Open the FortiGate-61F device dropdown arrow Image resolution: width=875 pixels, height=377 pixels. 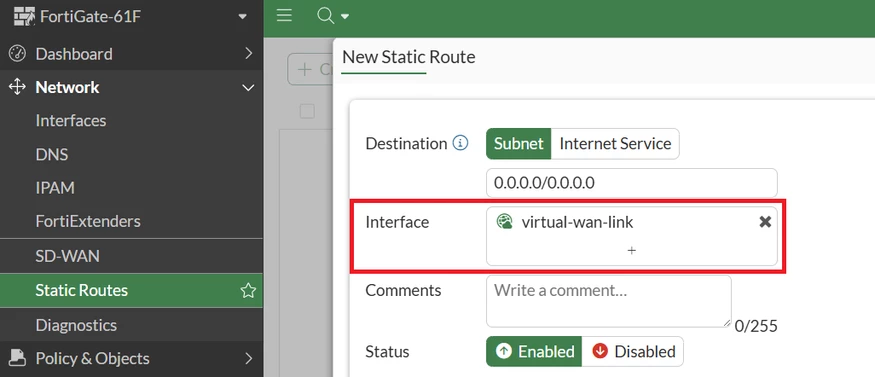[242, 17]
